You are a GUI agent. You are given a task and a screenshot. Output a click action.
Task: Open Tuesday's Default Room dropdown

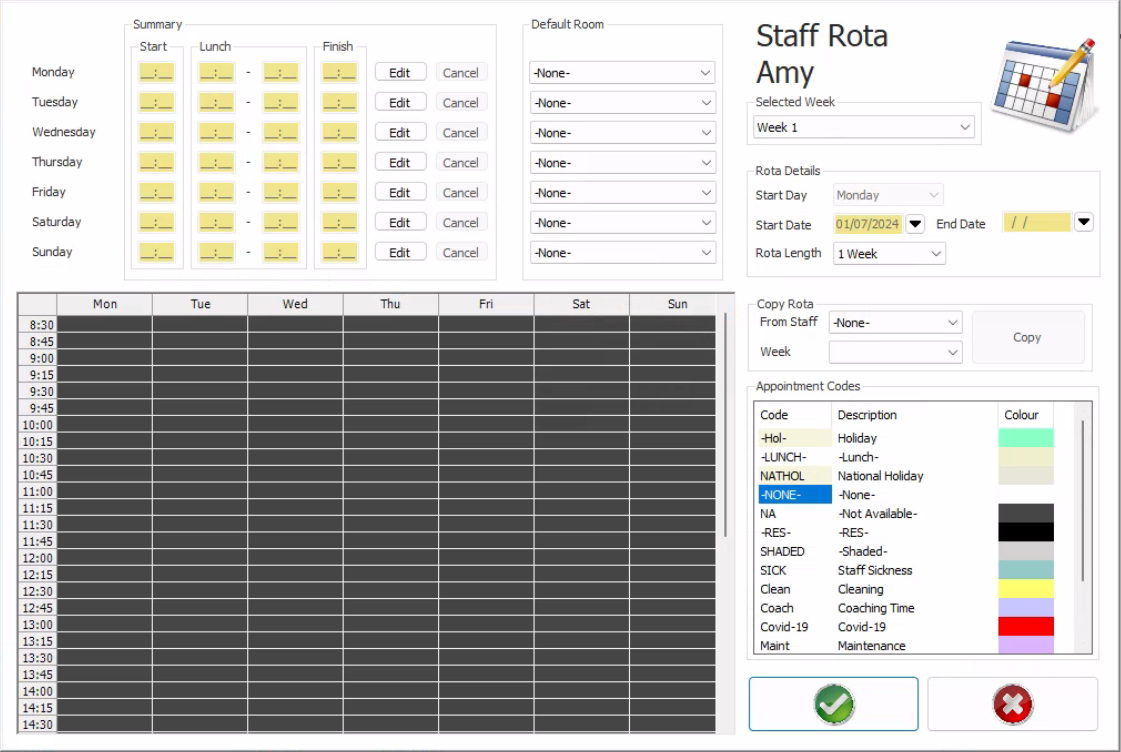[x=622, y=103]
